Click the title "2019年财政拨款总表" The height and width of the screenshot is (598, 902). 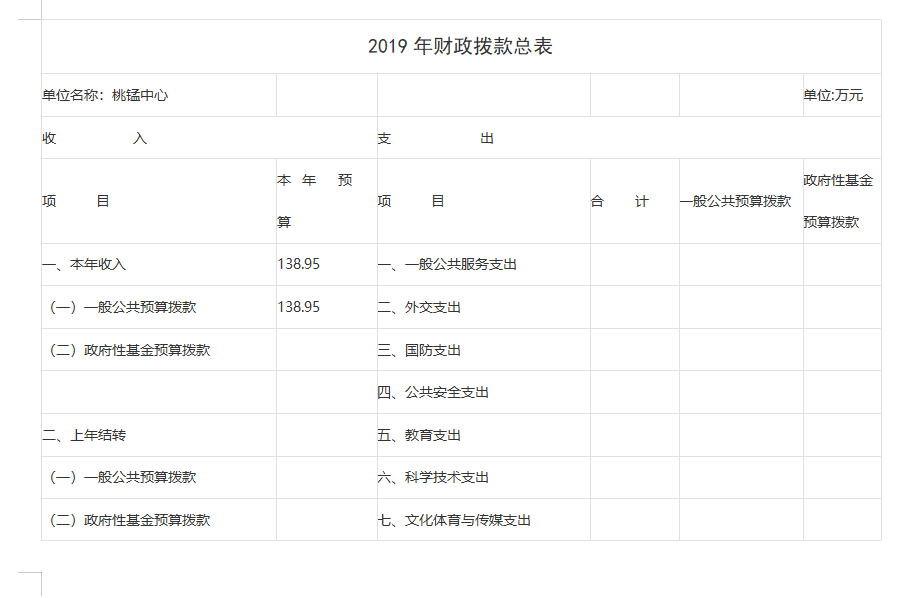pos(460,47)
